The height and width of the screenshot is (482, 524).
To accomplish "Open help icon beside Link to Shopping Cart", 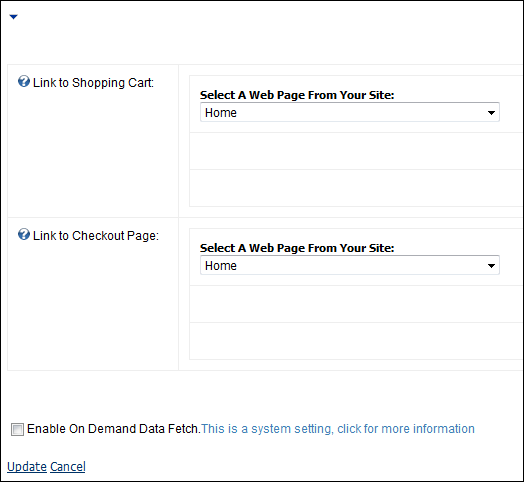I will 24,81.
